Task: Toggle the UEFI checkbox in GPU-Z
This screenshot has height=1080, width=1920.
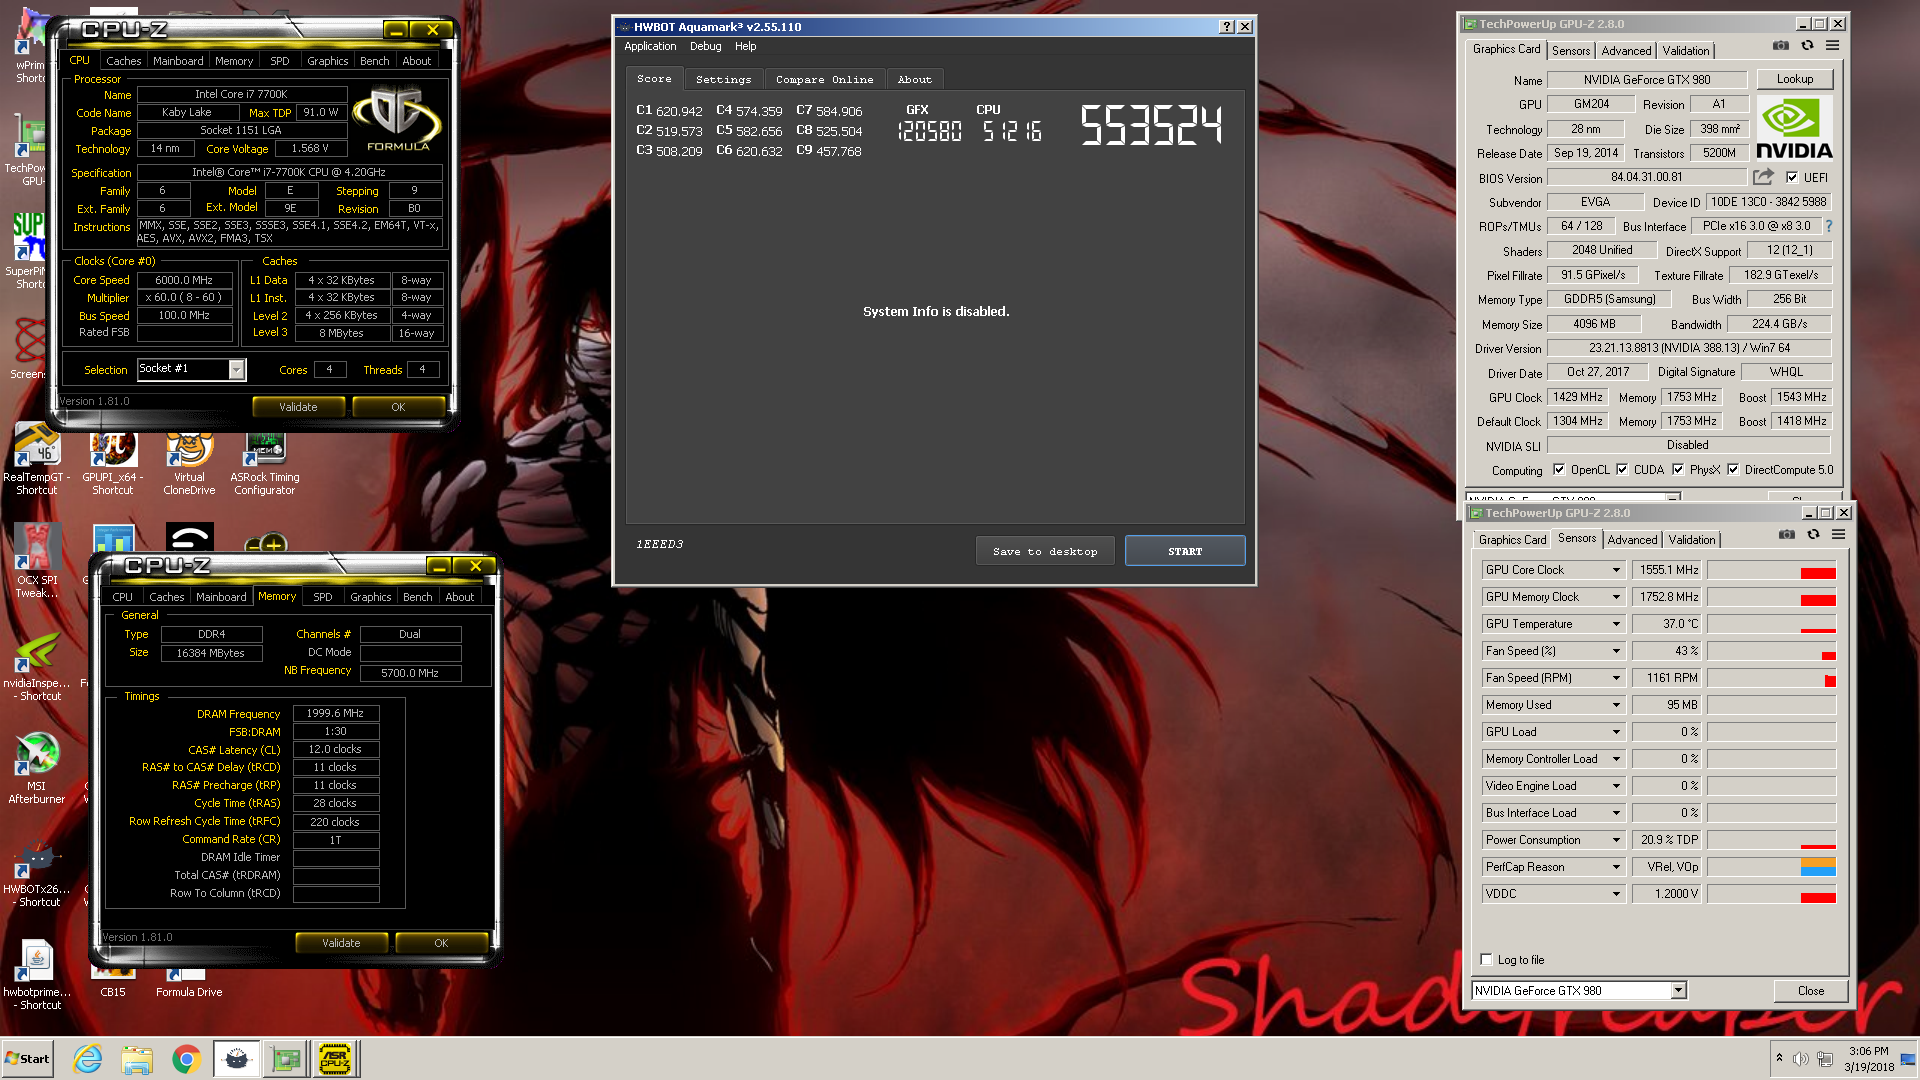Action: pyautogui.click(x=1792, y=177)
